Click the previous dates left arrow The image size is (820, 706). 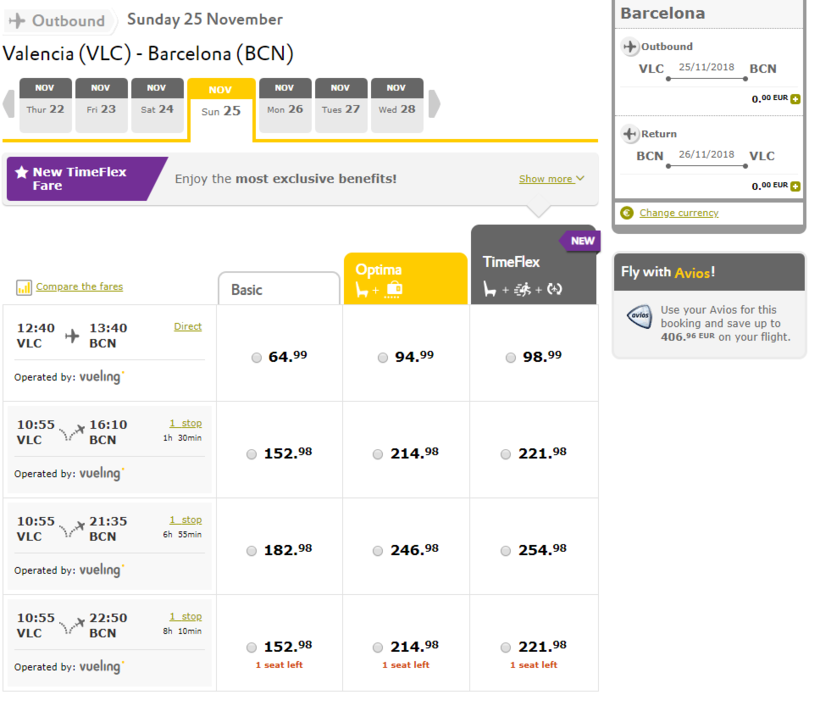(9, 104)
